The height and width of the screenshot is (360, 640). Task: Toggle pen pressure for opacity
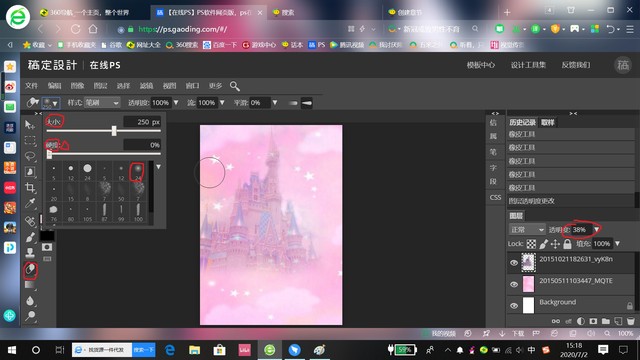click(293, 103)
